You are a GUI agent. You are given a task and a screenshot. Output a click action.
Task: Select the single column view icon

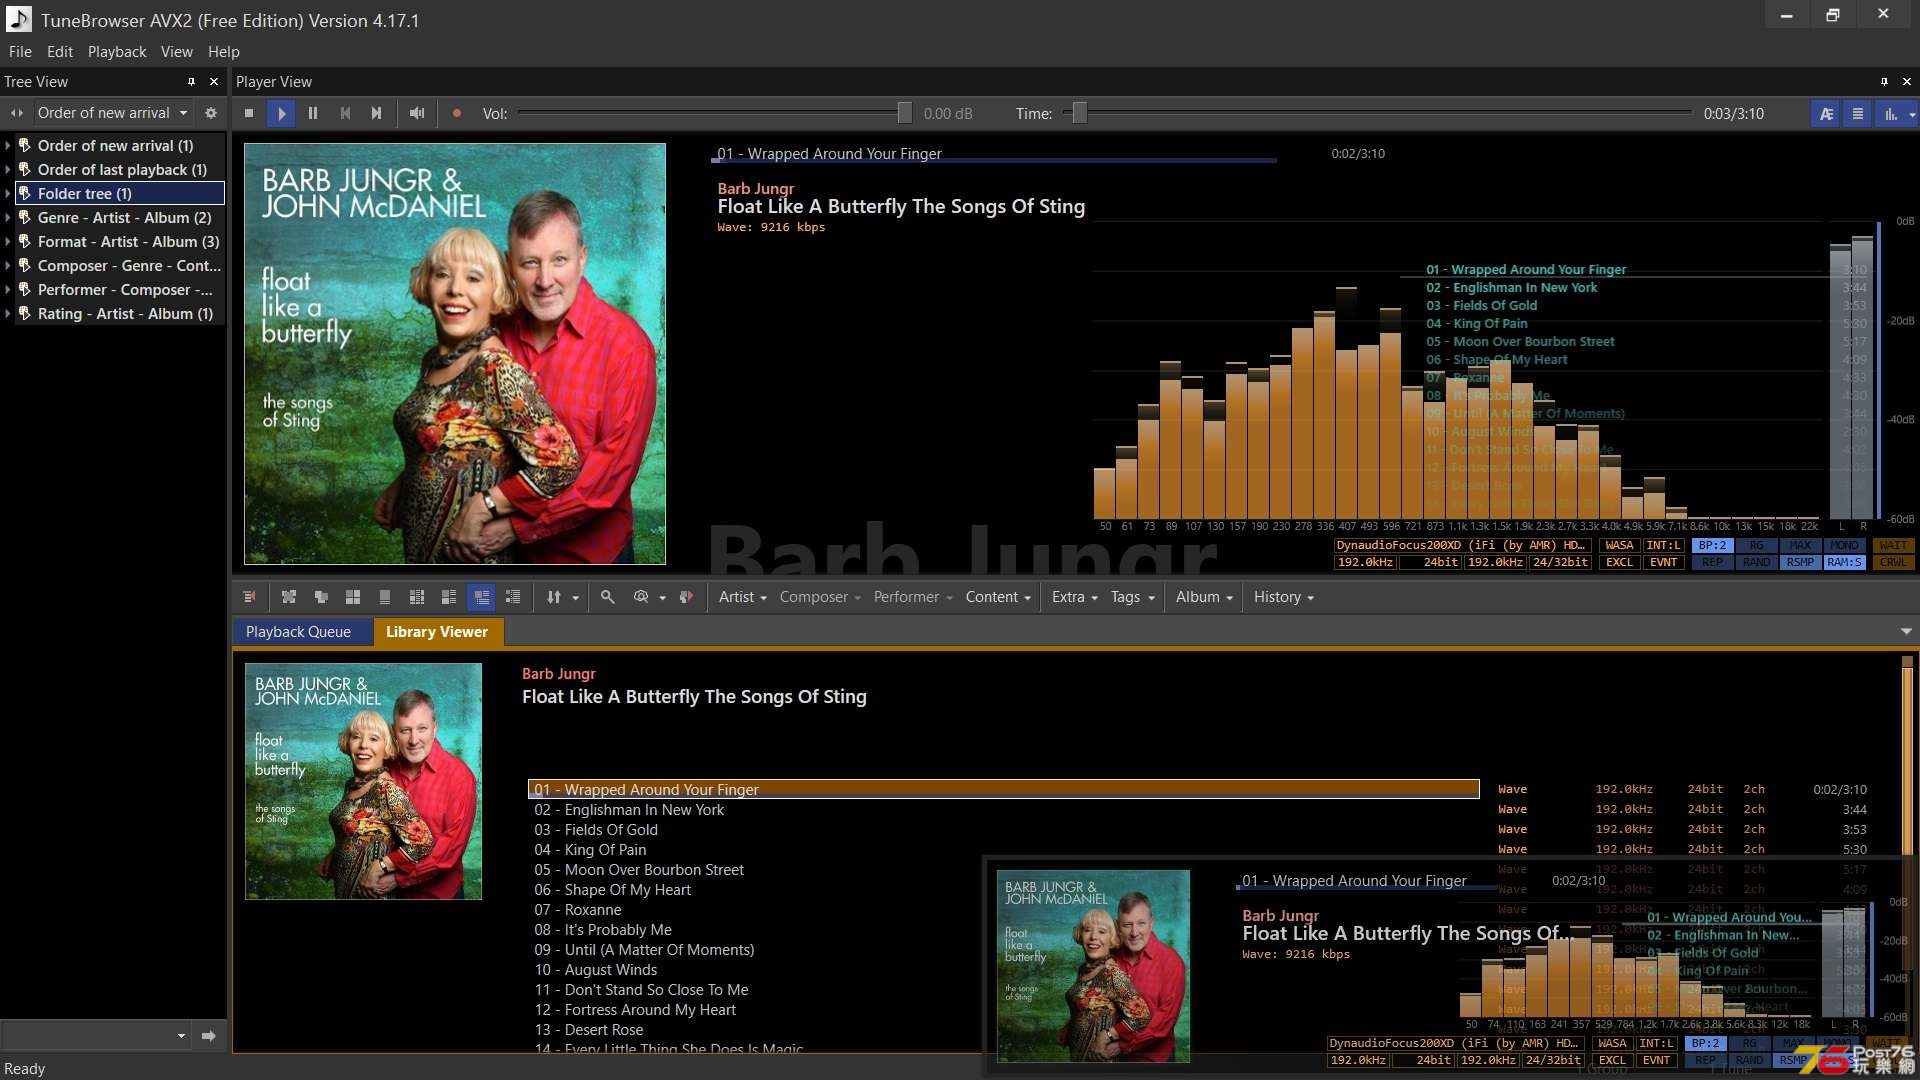click(385, 597)
